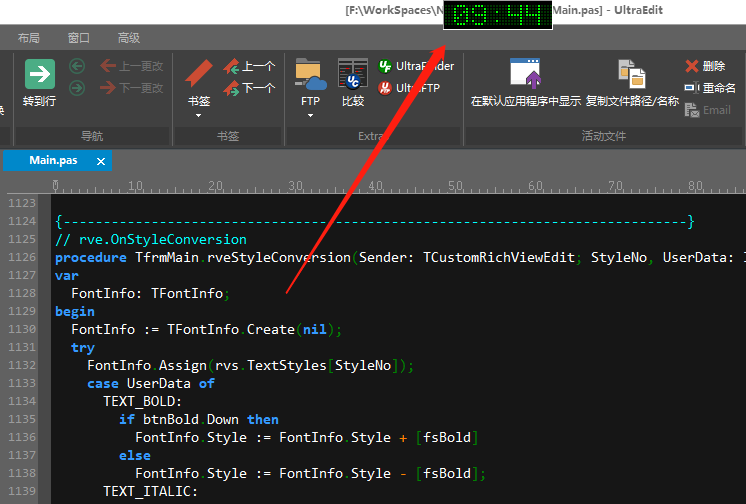Open UltraFTP from Extras group
The height and width of the screenshot is (504, 746).
(409, 88)
